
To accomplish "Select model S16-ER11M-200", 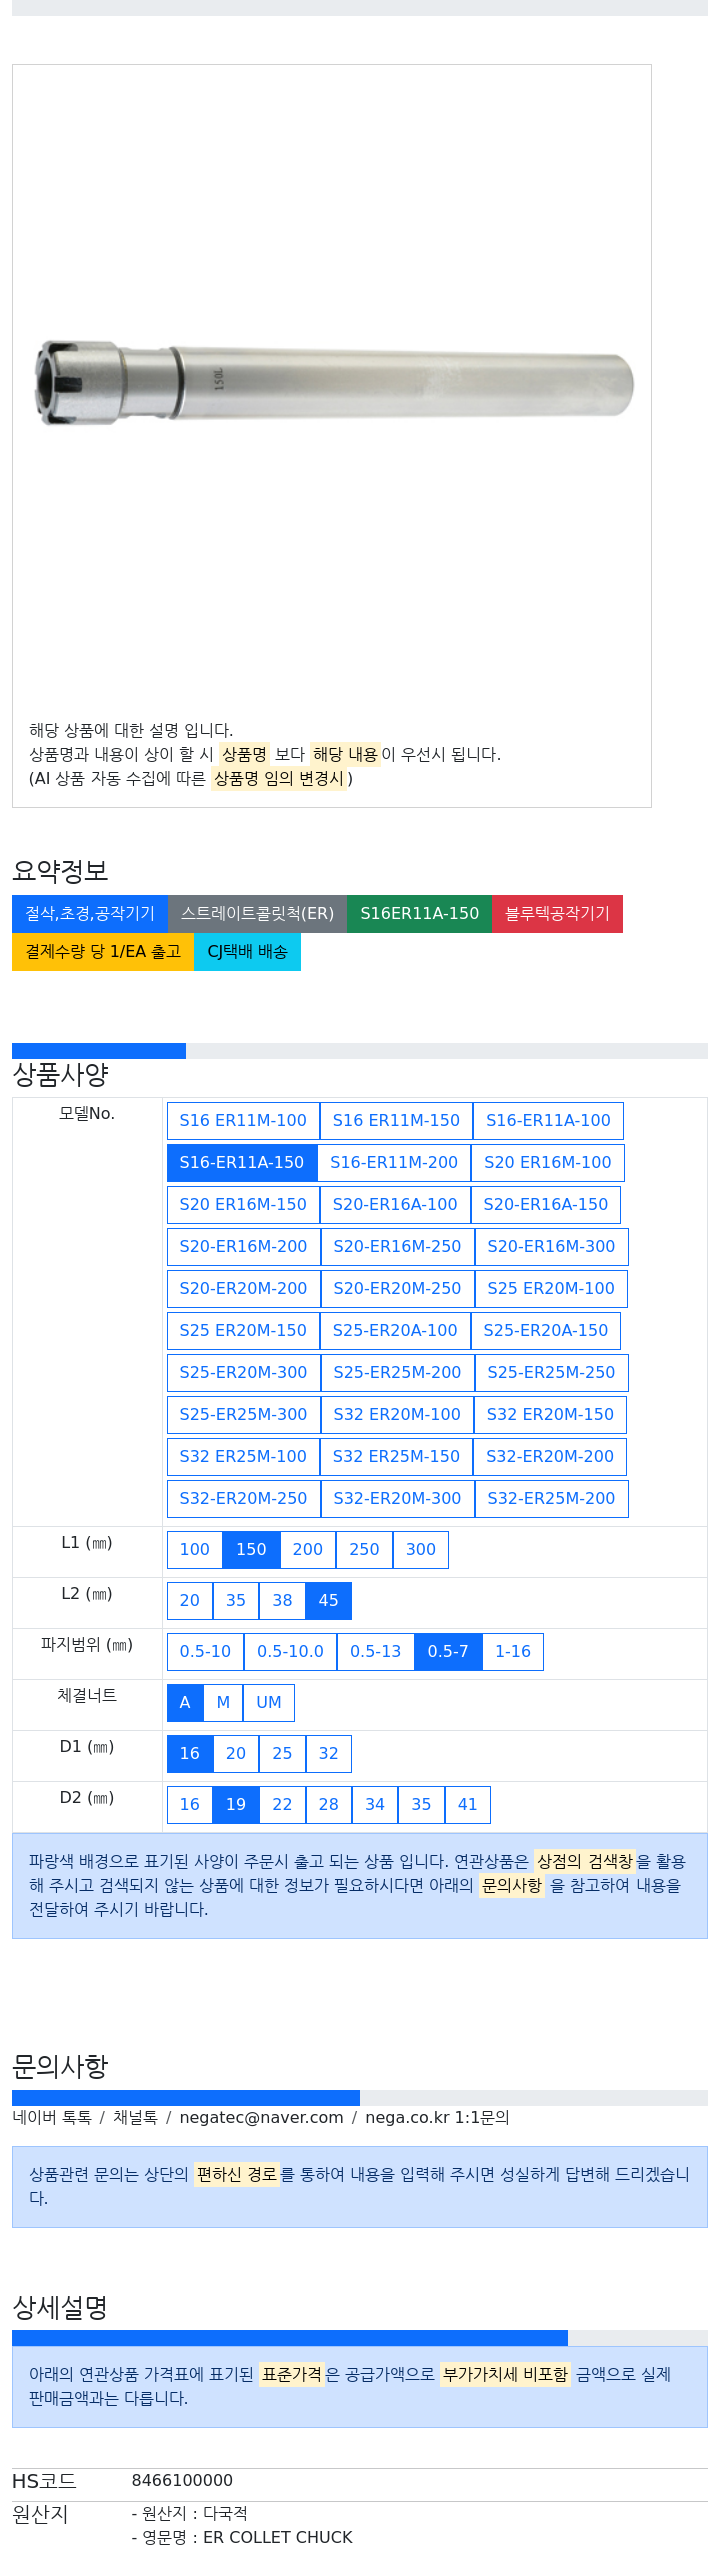I will click(x=394, y=1162).
